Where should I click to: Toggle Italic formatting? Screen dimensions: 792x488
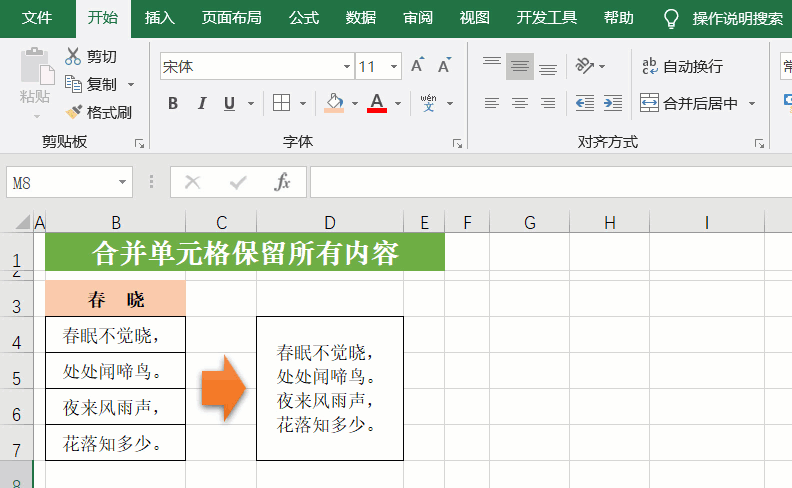pyautogui.click(x=202, y=104)
